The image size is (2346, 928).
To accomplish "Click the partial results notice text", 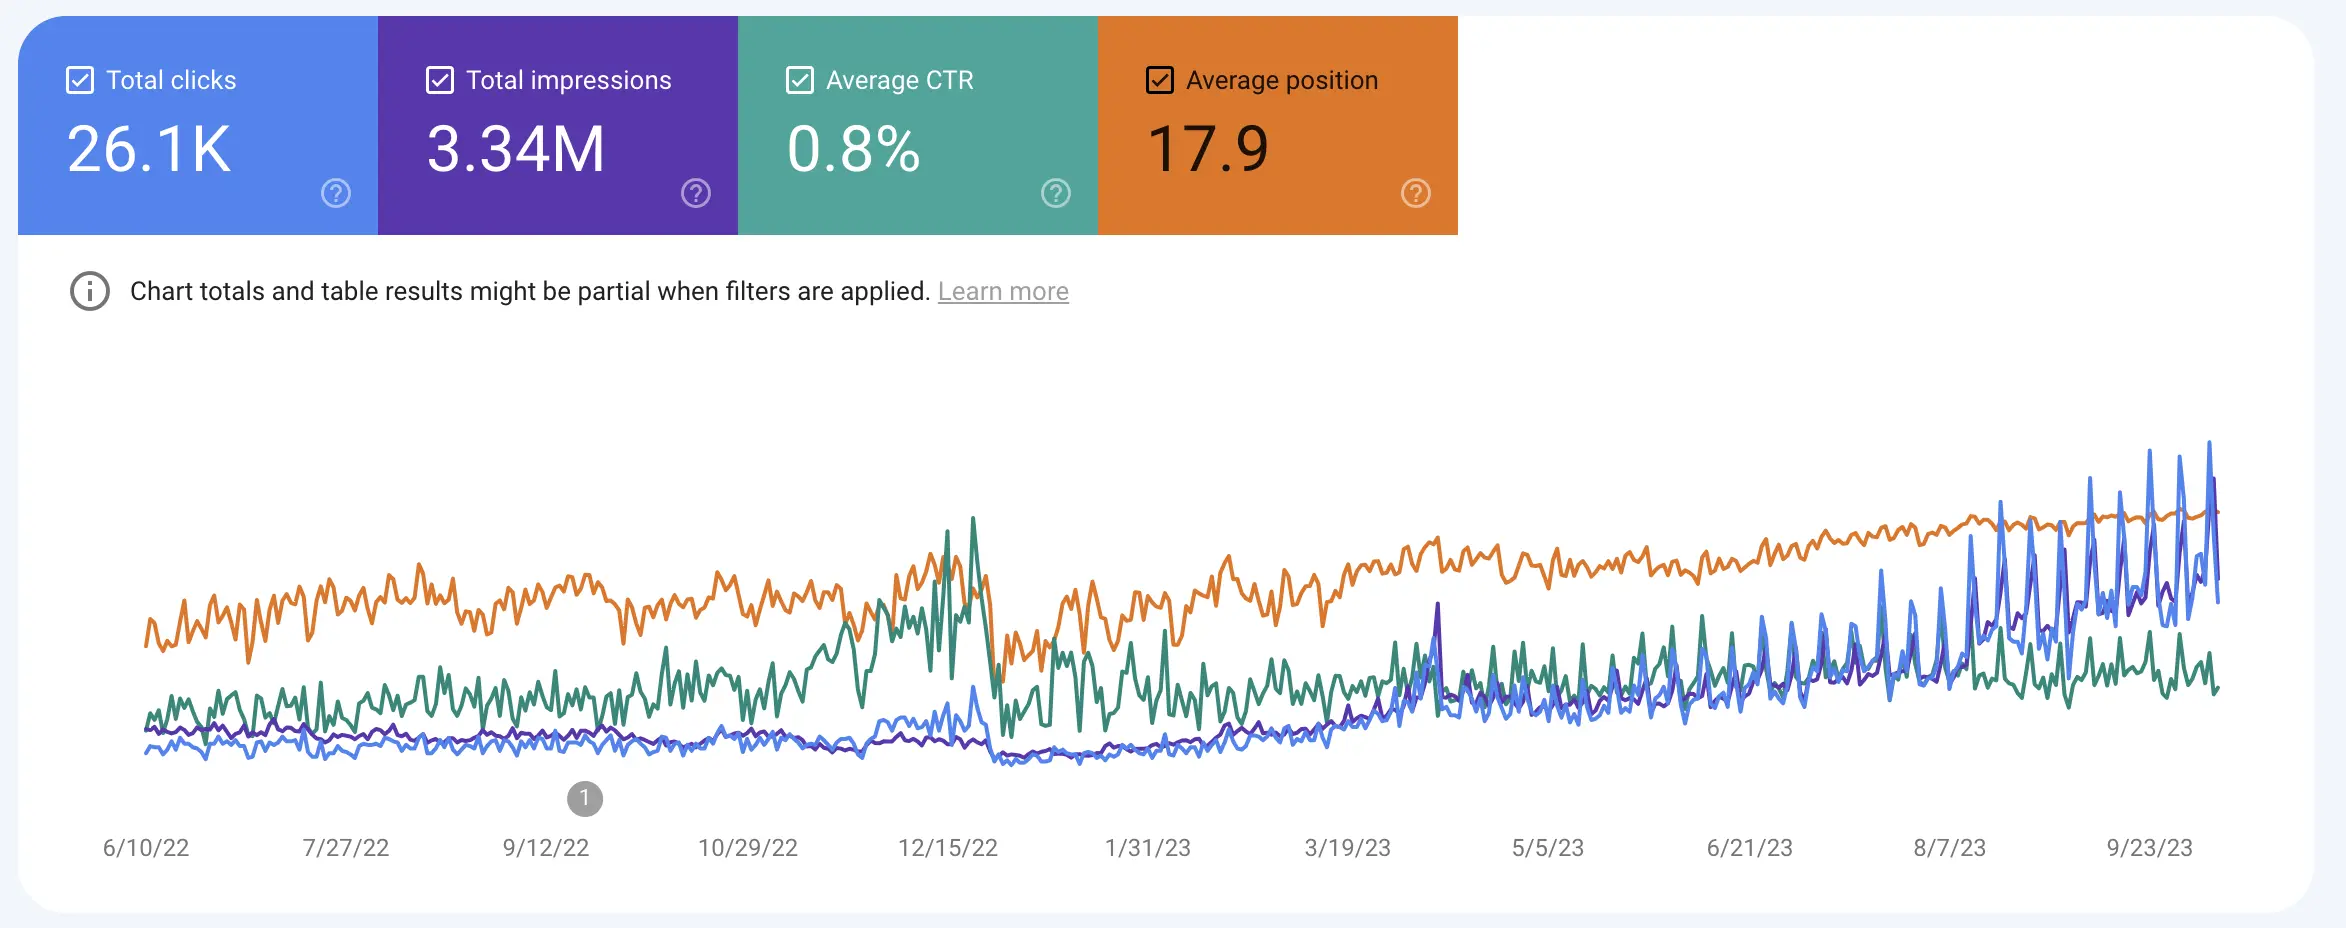I will pyautogui.click(x=530, y=291).
